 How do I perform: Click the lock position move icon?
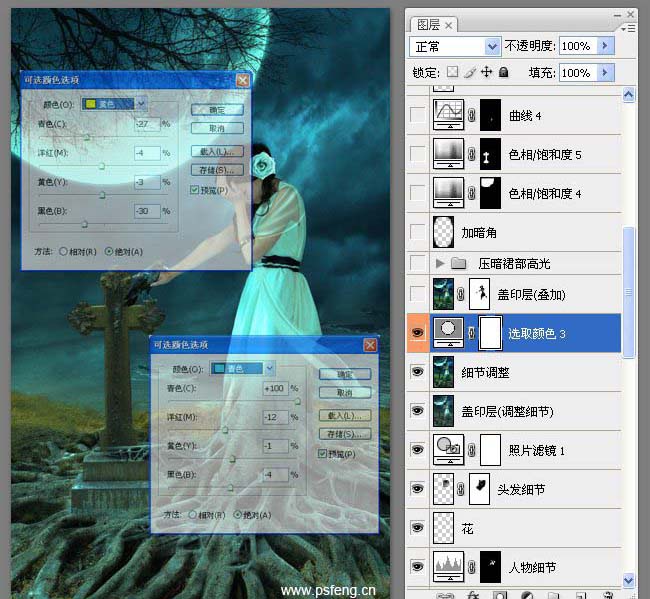(x=487, y=72)
